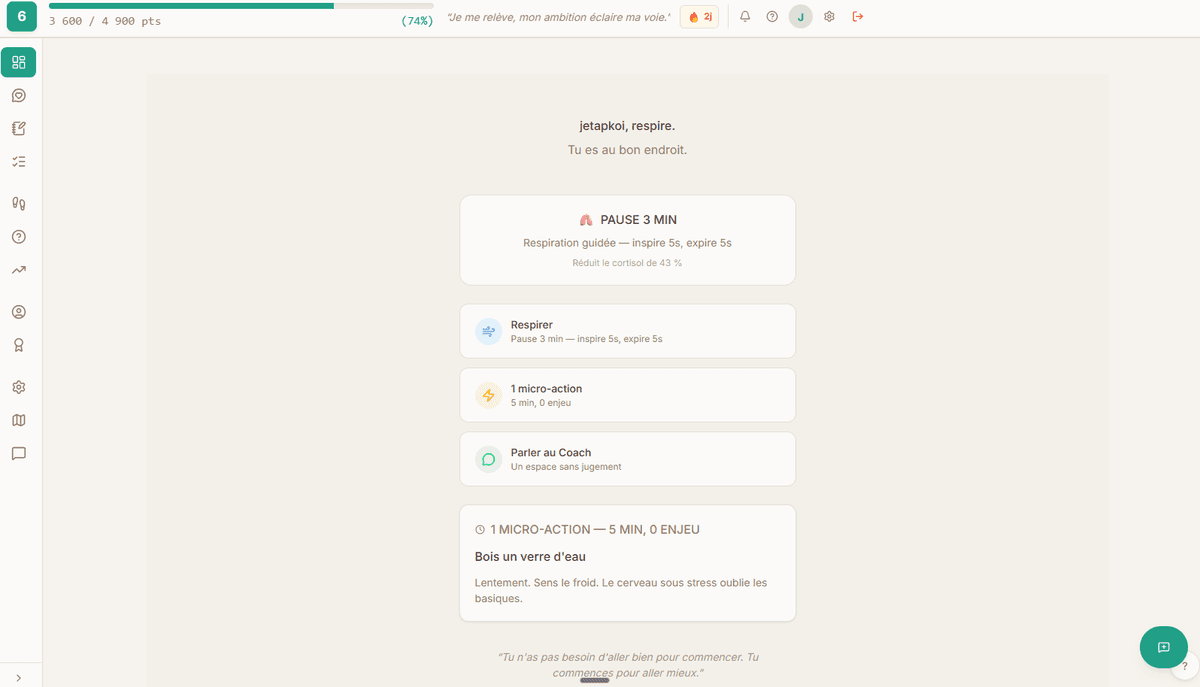
Task: Click the red logout icon
Action: [858, 16]
